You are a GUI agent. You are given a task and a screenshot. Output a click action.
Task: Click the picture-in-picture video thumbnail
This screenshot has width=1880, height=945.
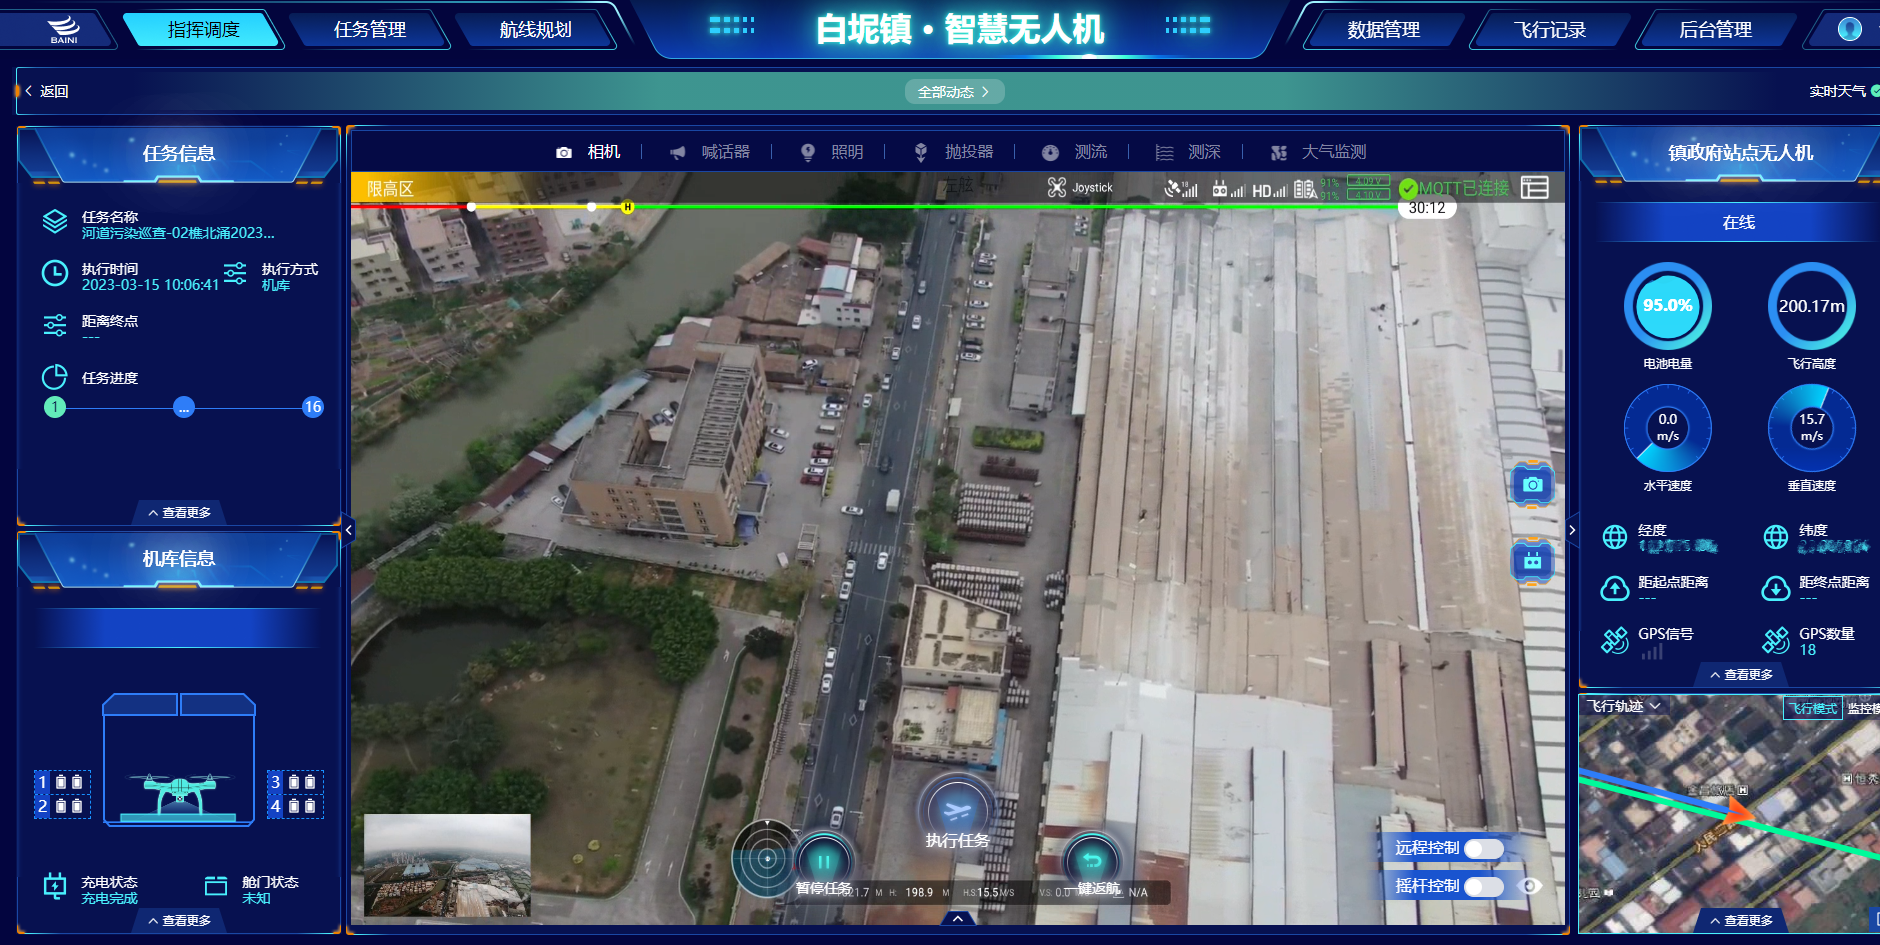447,865
